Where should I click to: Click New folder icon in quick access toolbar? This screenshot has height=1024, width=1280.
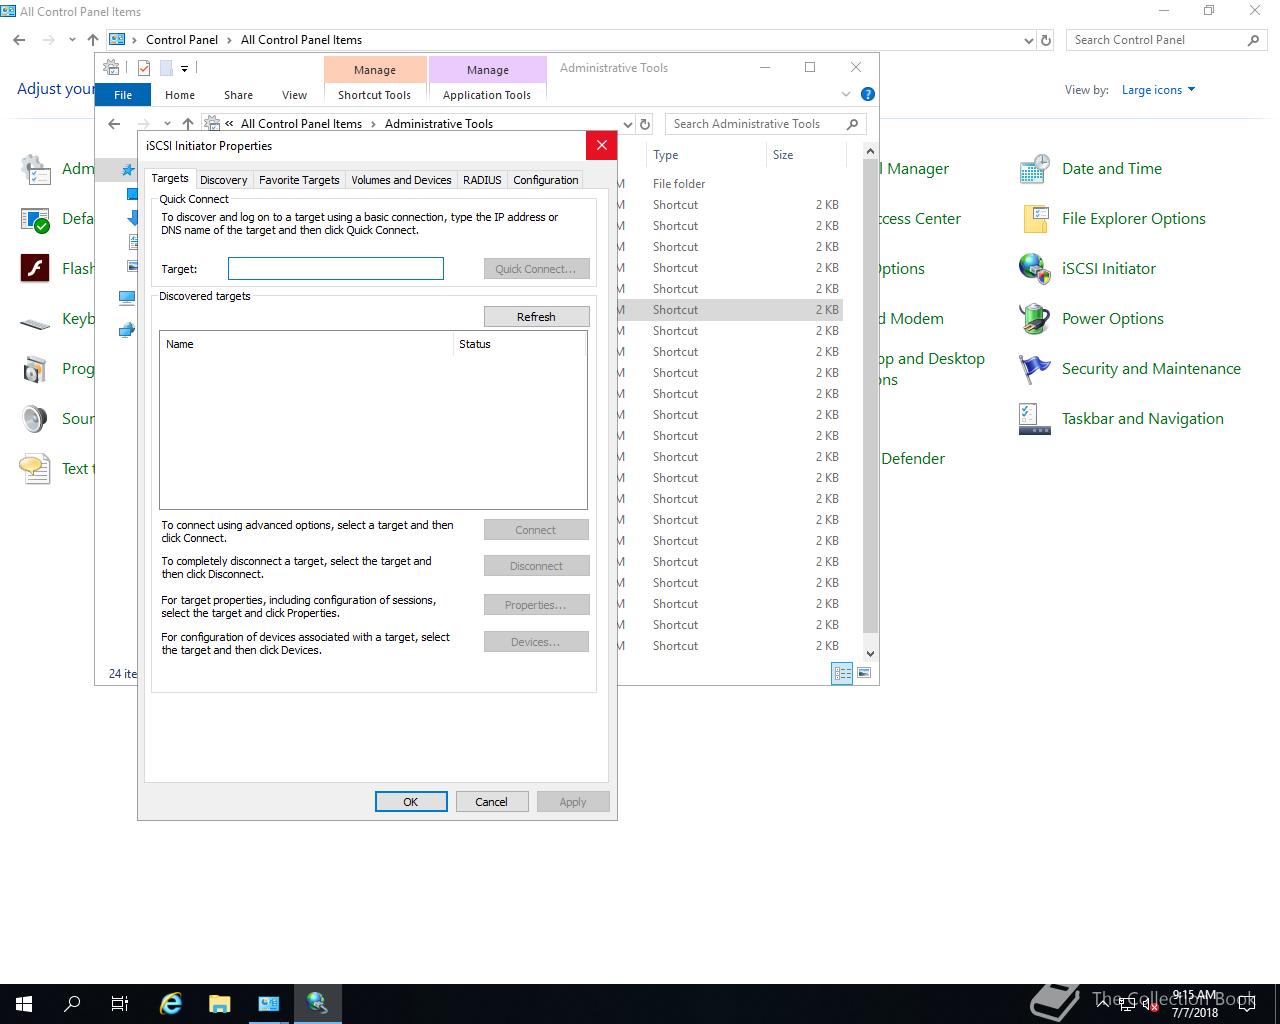point(166,68)
